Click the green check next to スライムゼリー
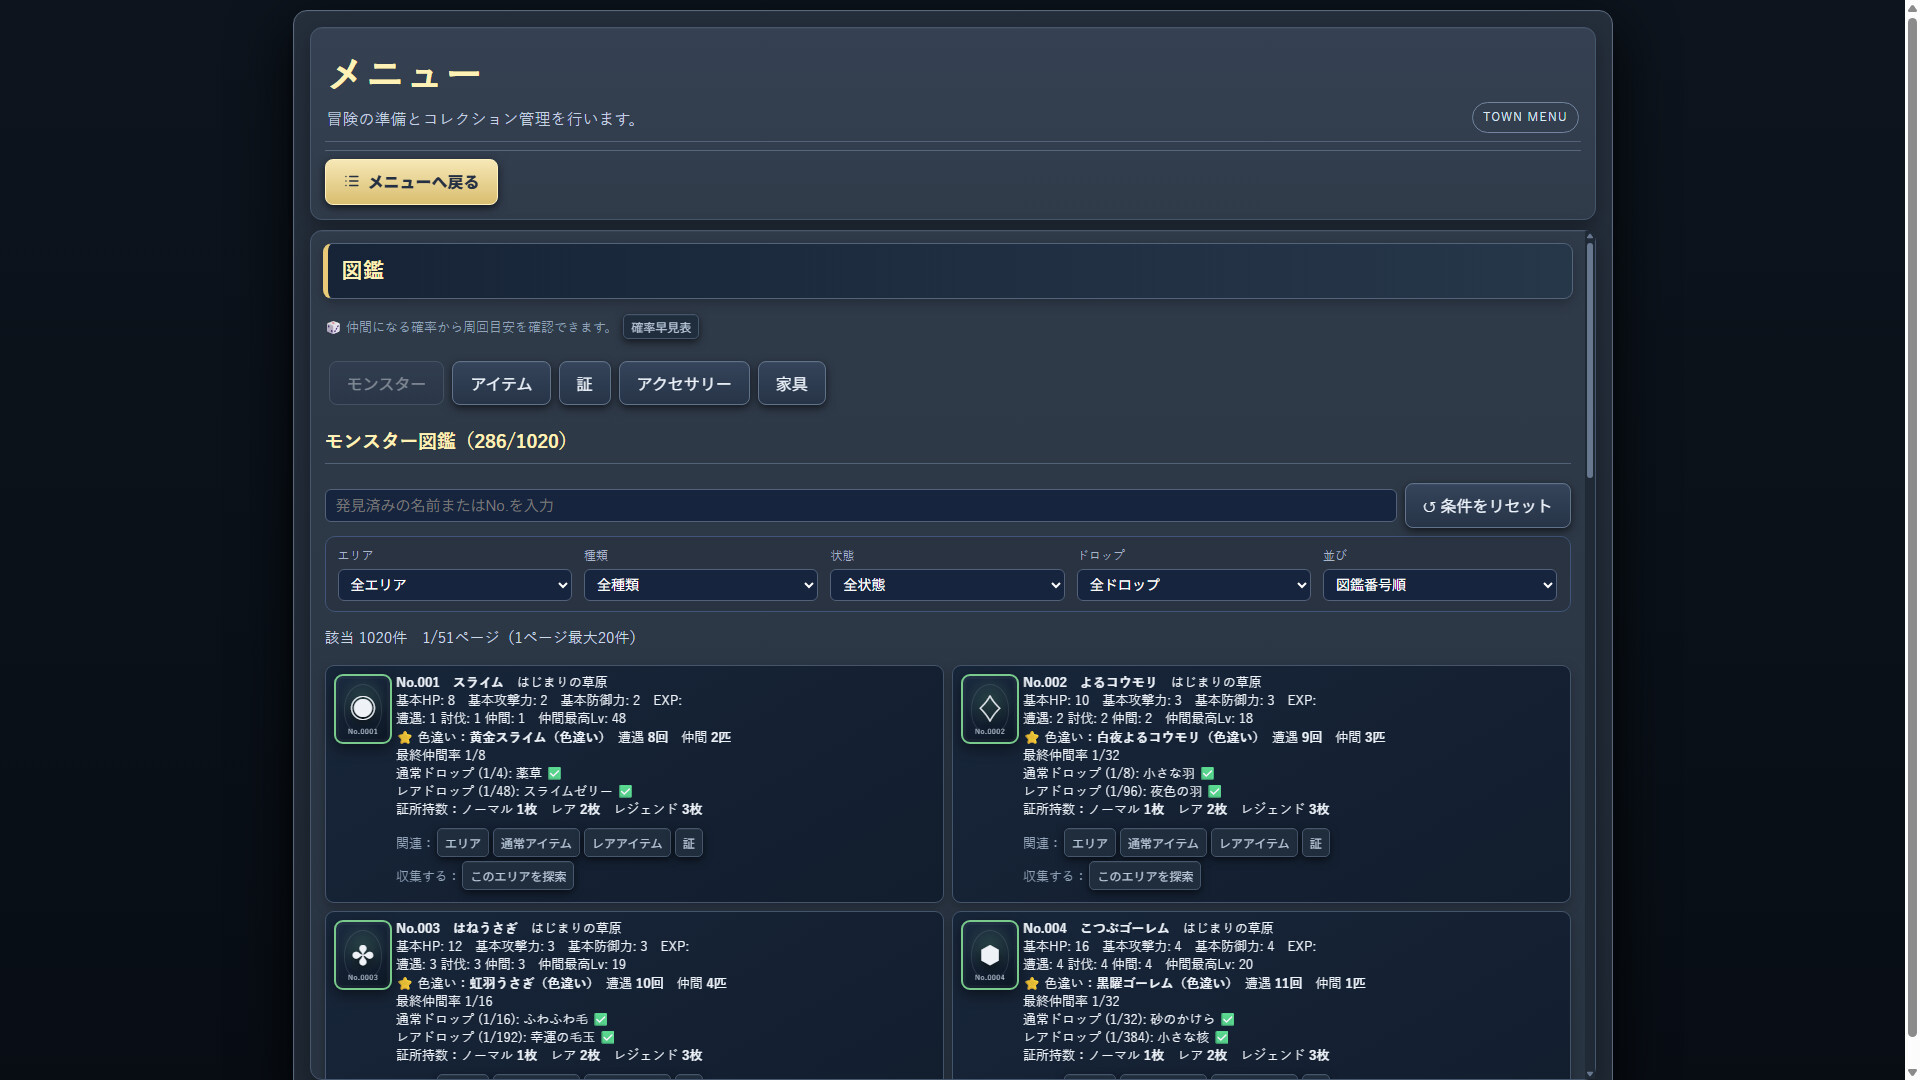The width and height of the screenshot is (1920, 1080). (626, 791)
